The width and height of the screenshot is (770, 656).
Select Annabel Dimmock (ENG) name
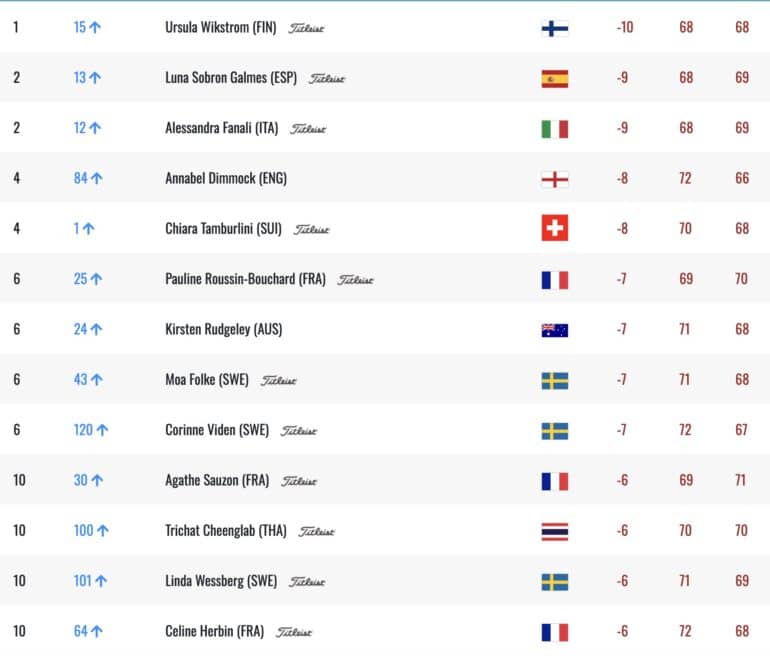coord(226,178)
